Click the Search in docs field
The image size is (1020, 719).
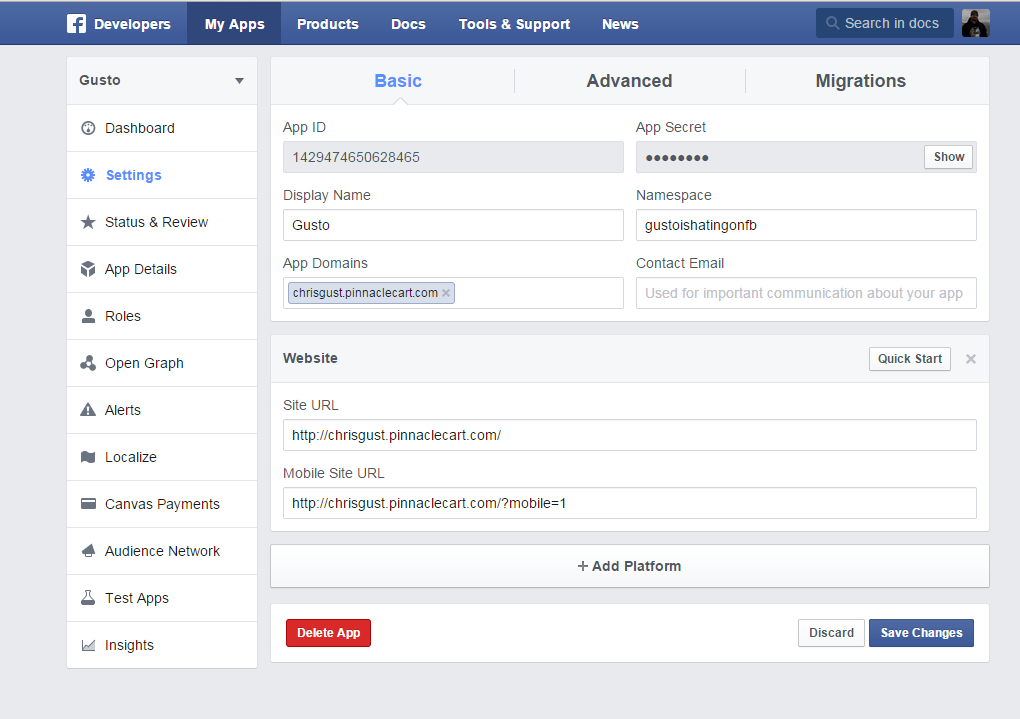885,23
